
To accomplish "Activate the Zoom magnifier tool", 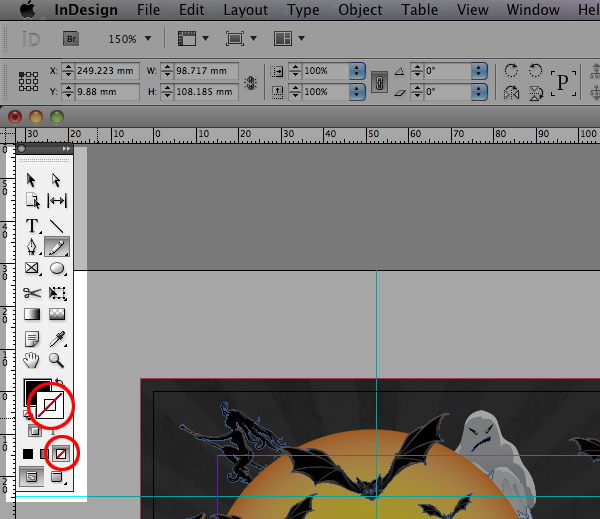I will point(56,361).
